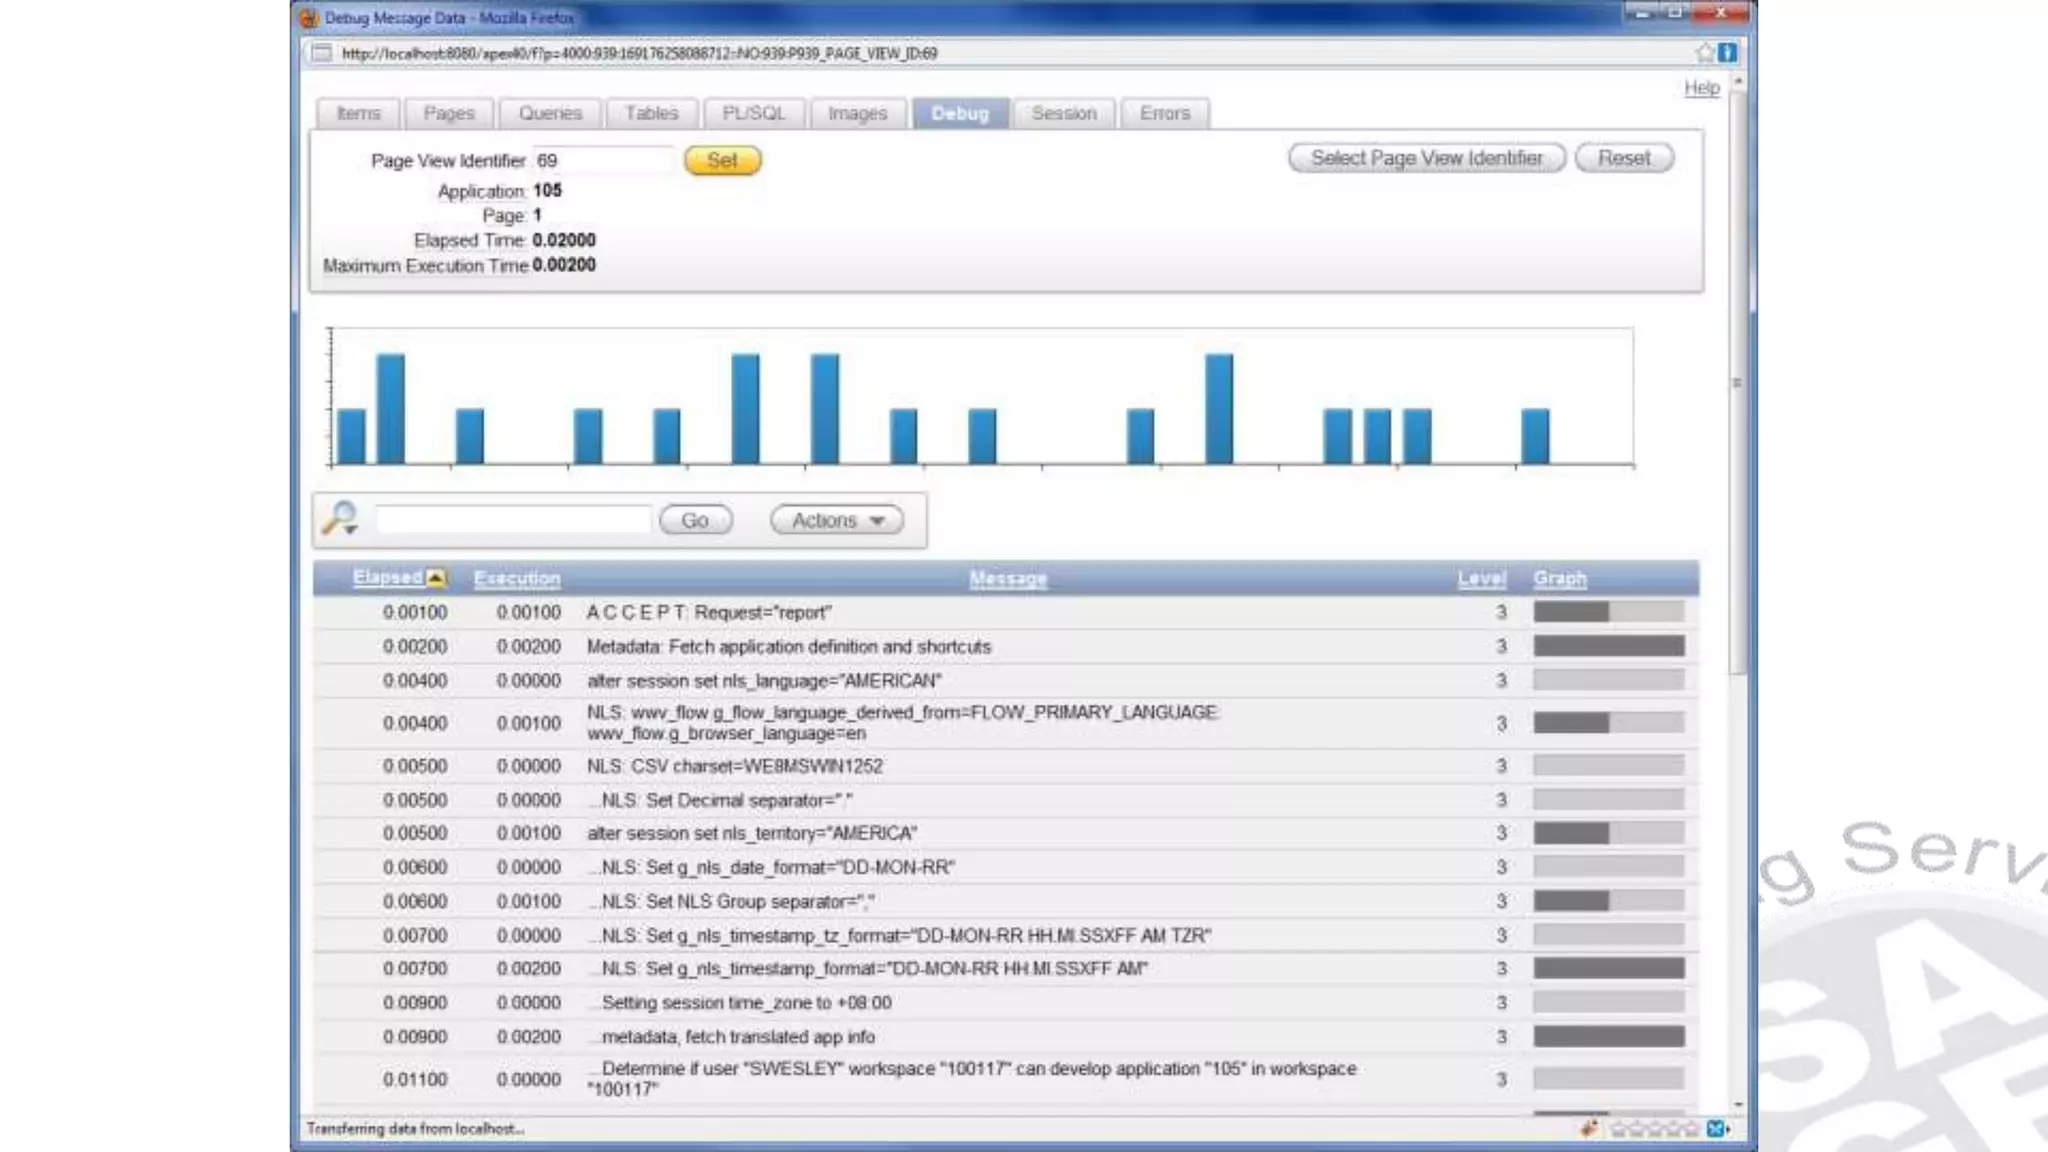Image resolution: width=2048 pixels, height=1152 pixels.
Task: Expand the small arrow beside status add-on
Action: pos(1729,1129)
